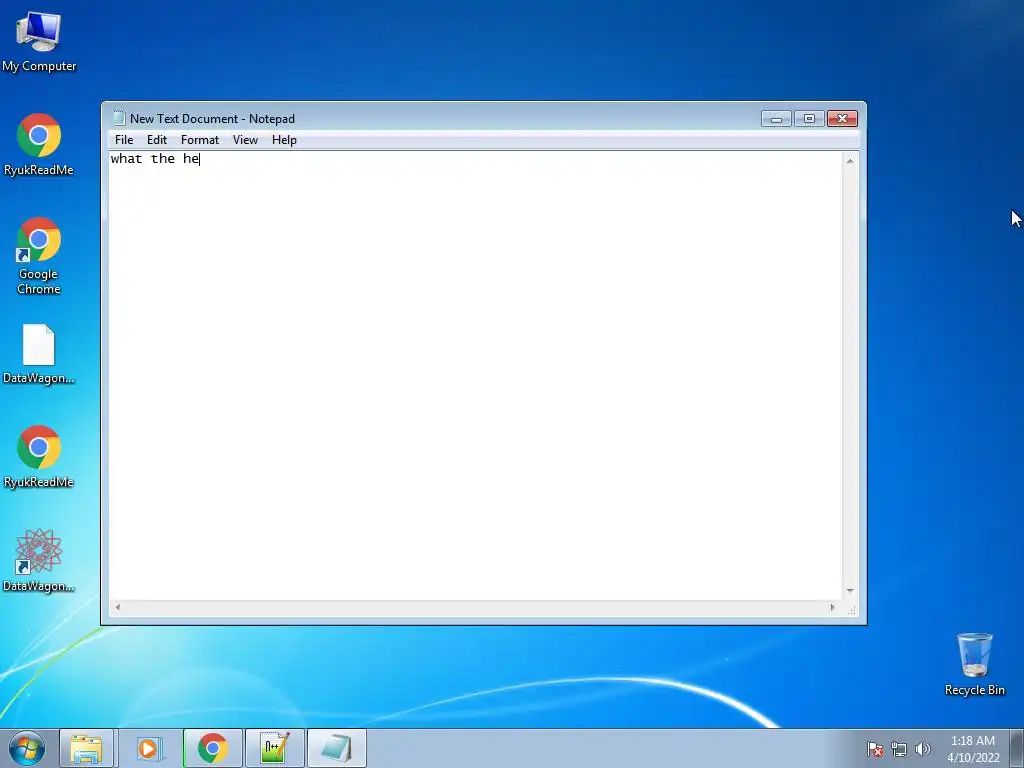This screenshot has height=768, width=1024.
Task: Minimize the Notepad window
Action: (776, 119)
